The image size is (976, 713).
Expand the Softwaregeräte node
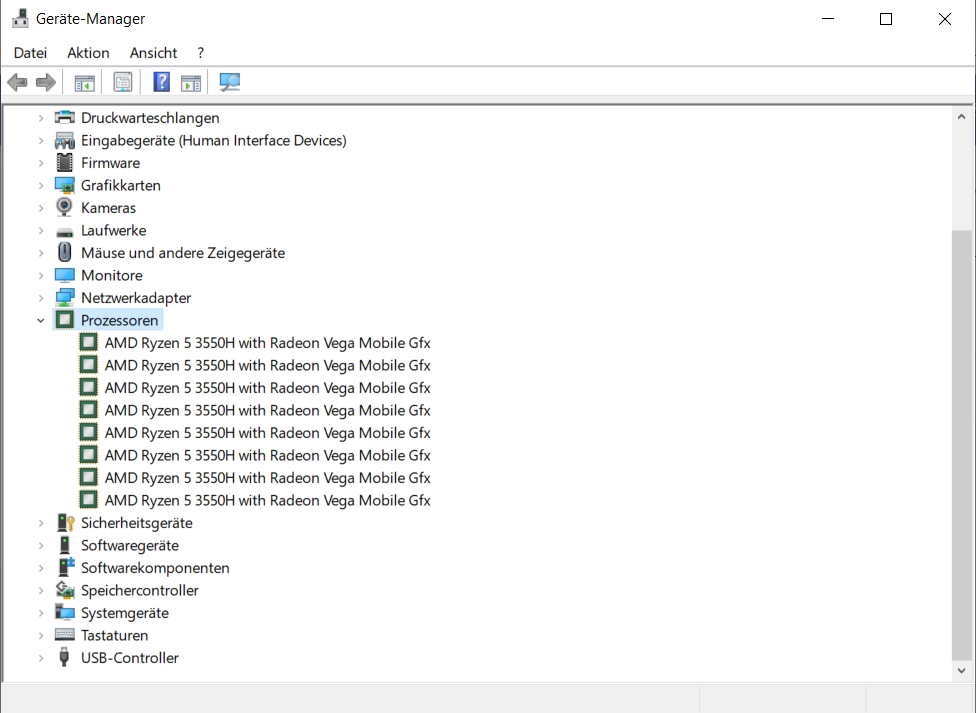[x=40, y=545]
